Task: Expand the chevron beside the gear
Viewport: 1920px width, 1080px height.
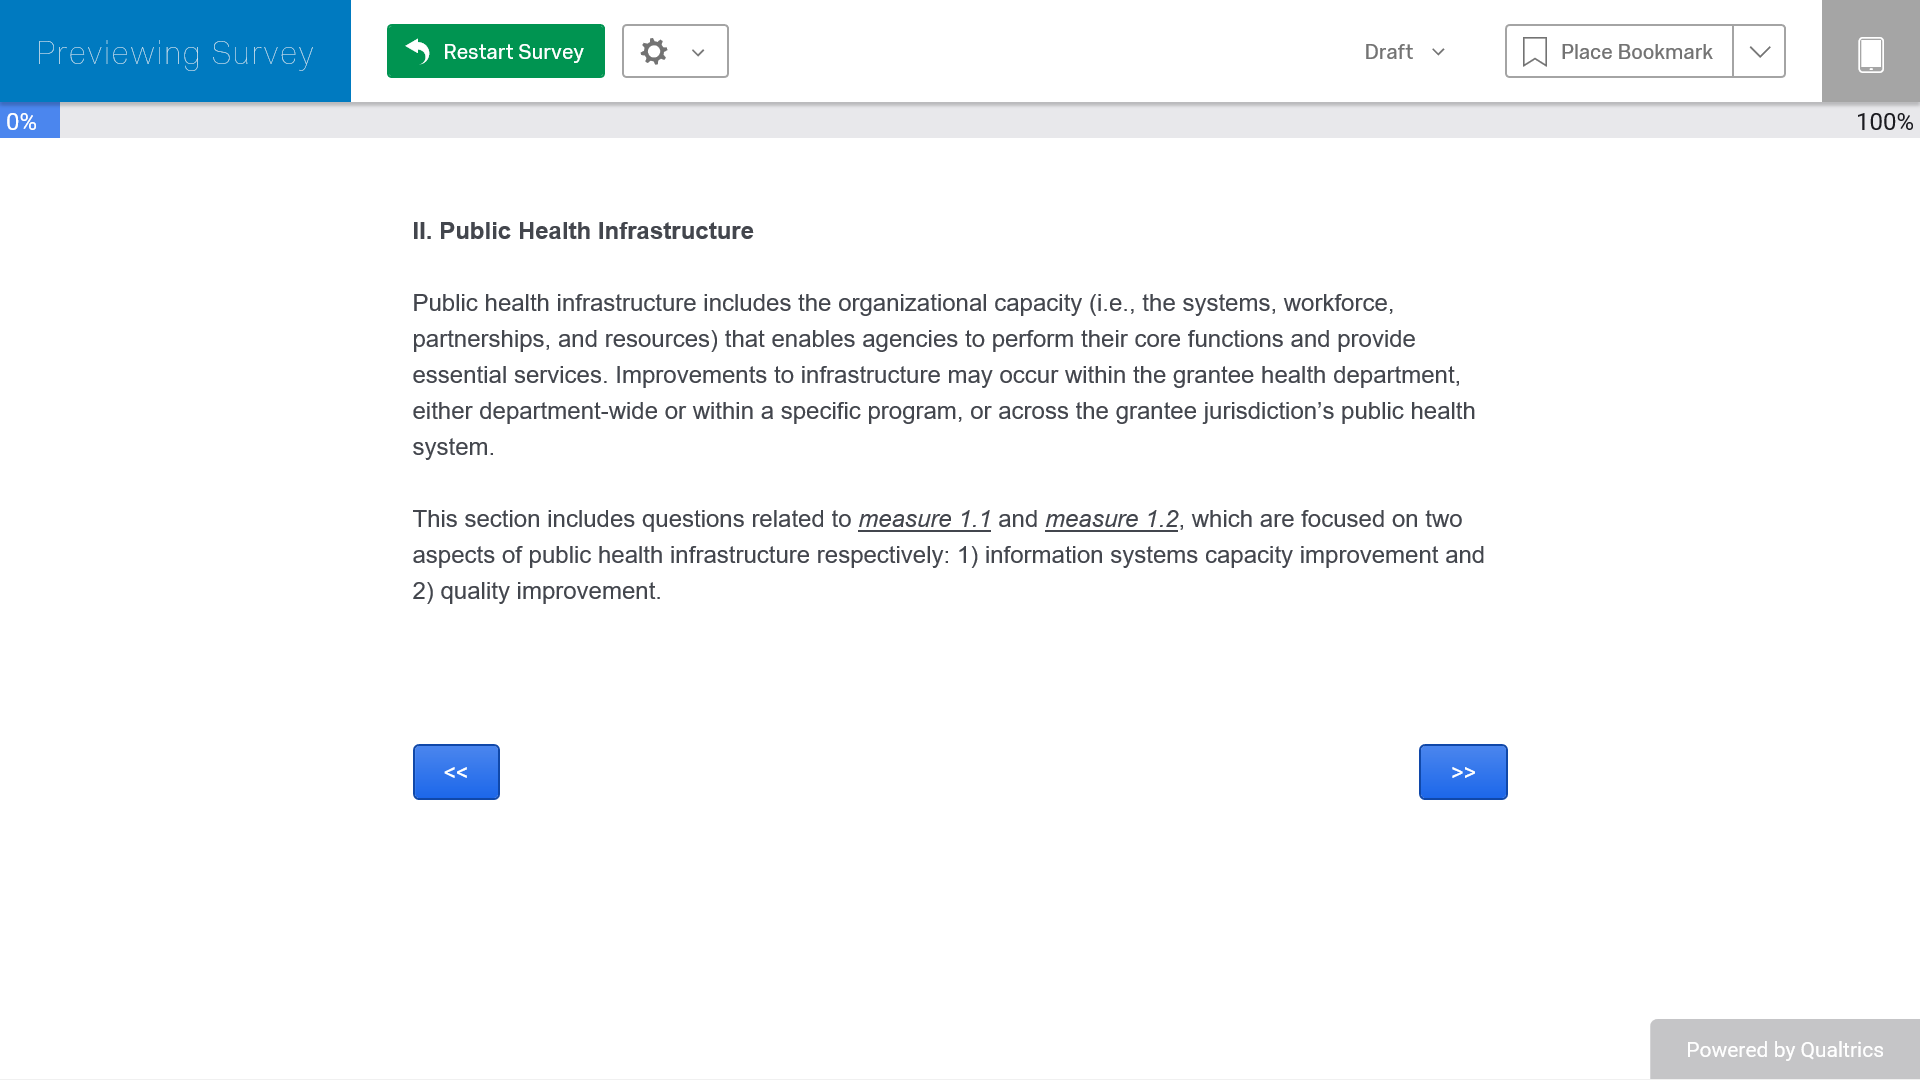Action: [x=698, y=53]
